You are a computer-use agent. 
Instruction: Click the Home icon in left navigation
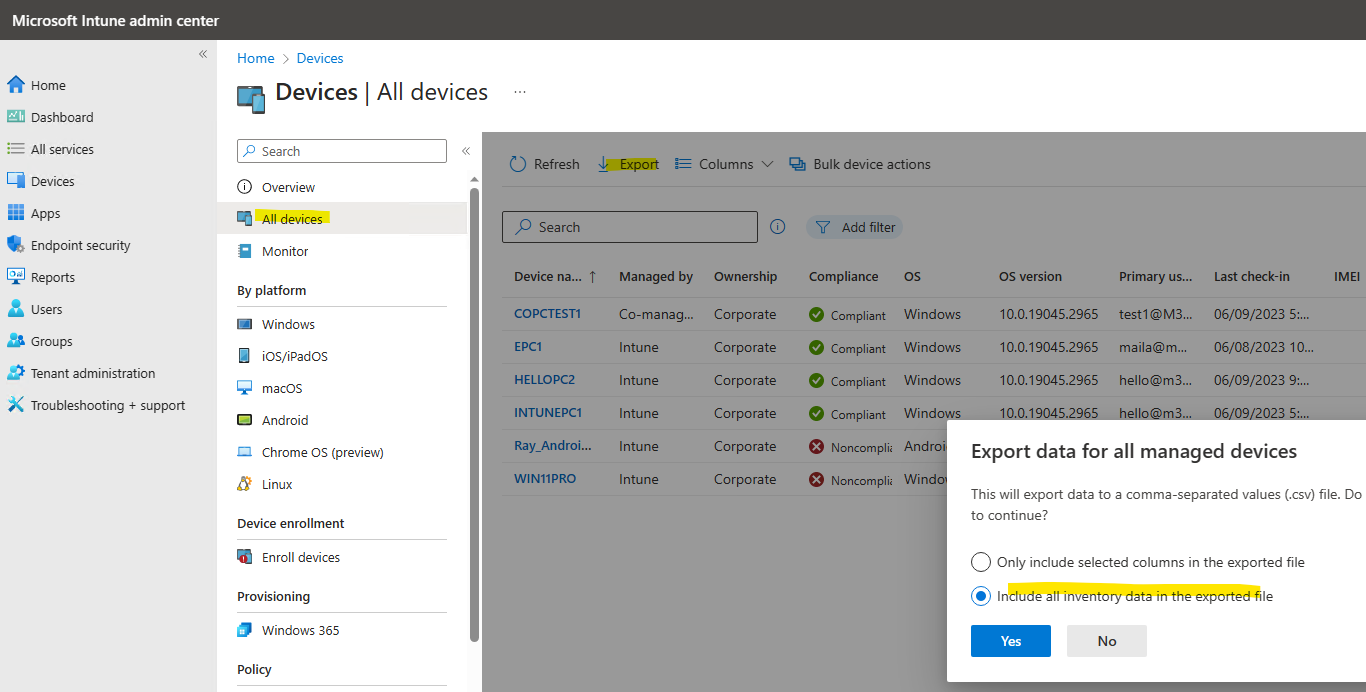(x=15, y=85)
